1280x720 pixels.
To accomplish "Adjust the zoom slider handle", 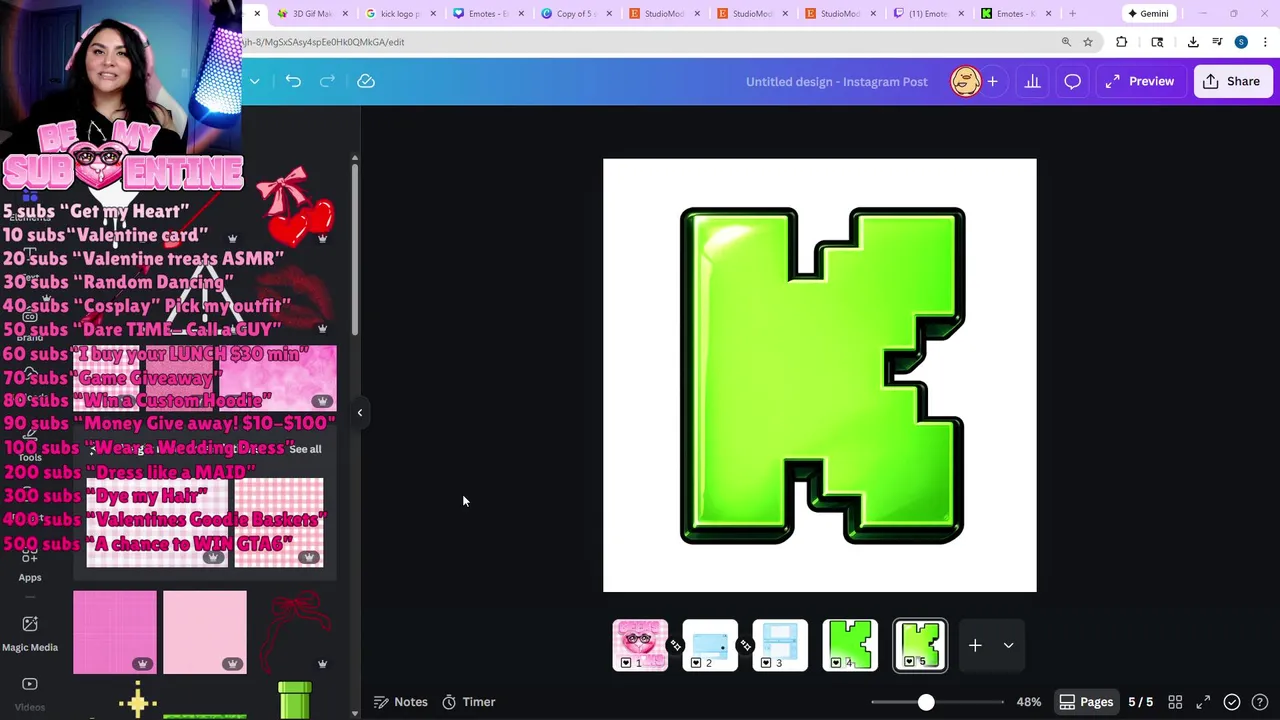I will 926,702.
